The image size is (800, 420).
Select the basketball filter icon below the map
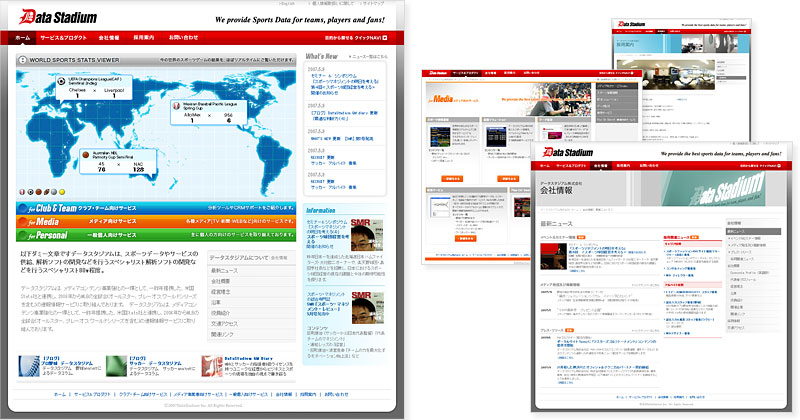(38, 192)
